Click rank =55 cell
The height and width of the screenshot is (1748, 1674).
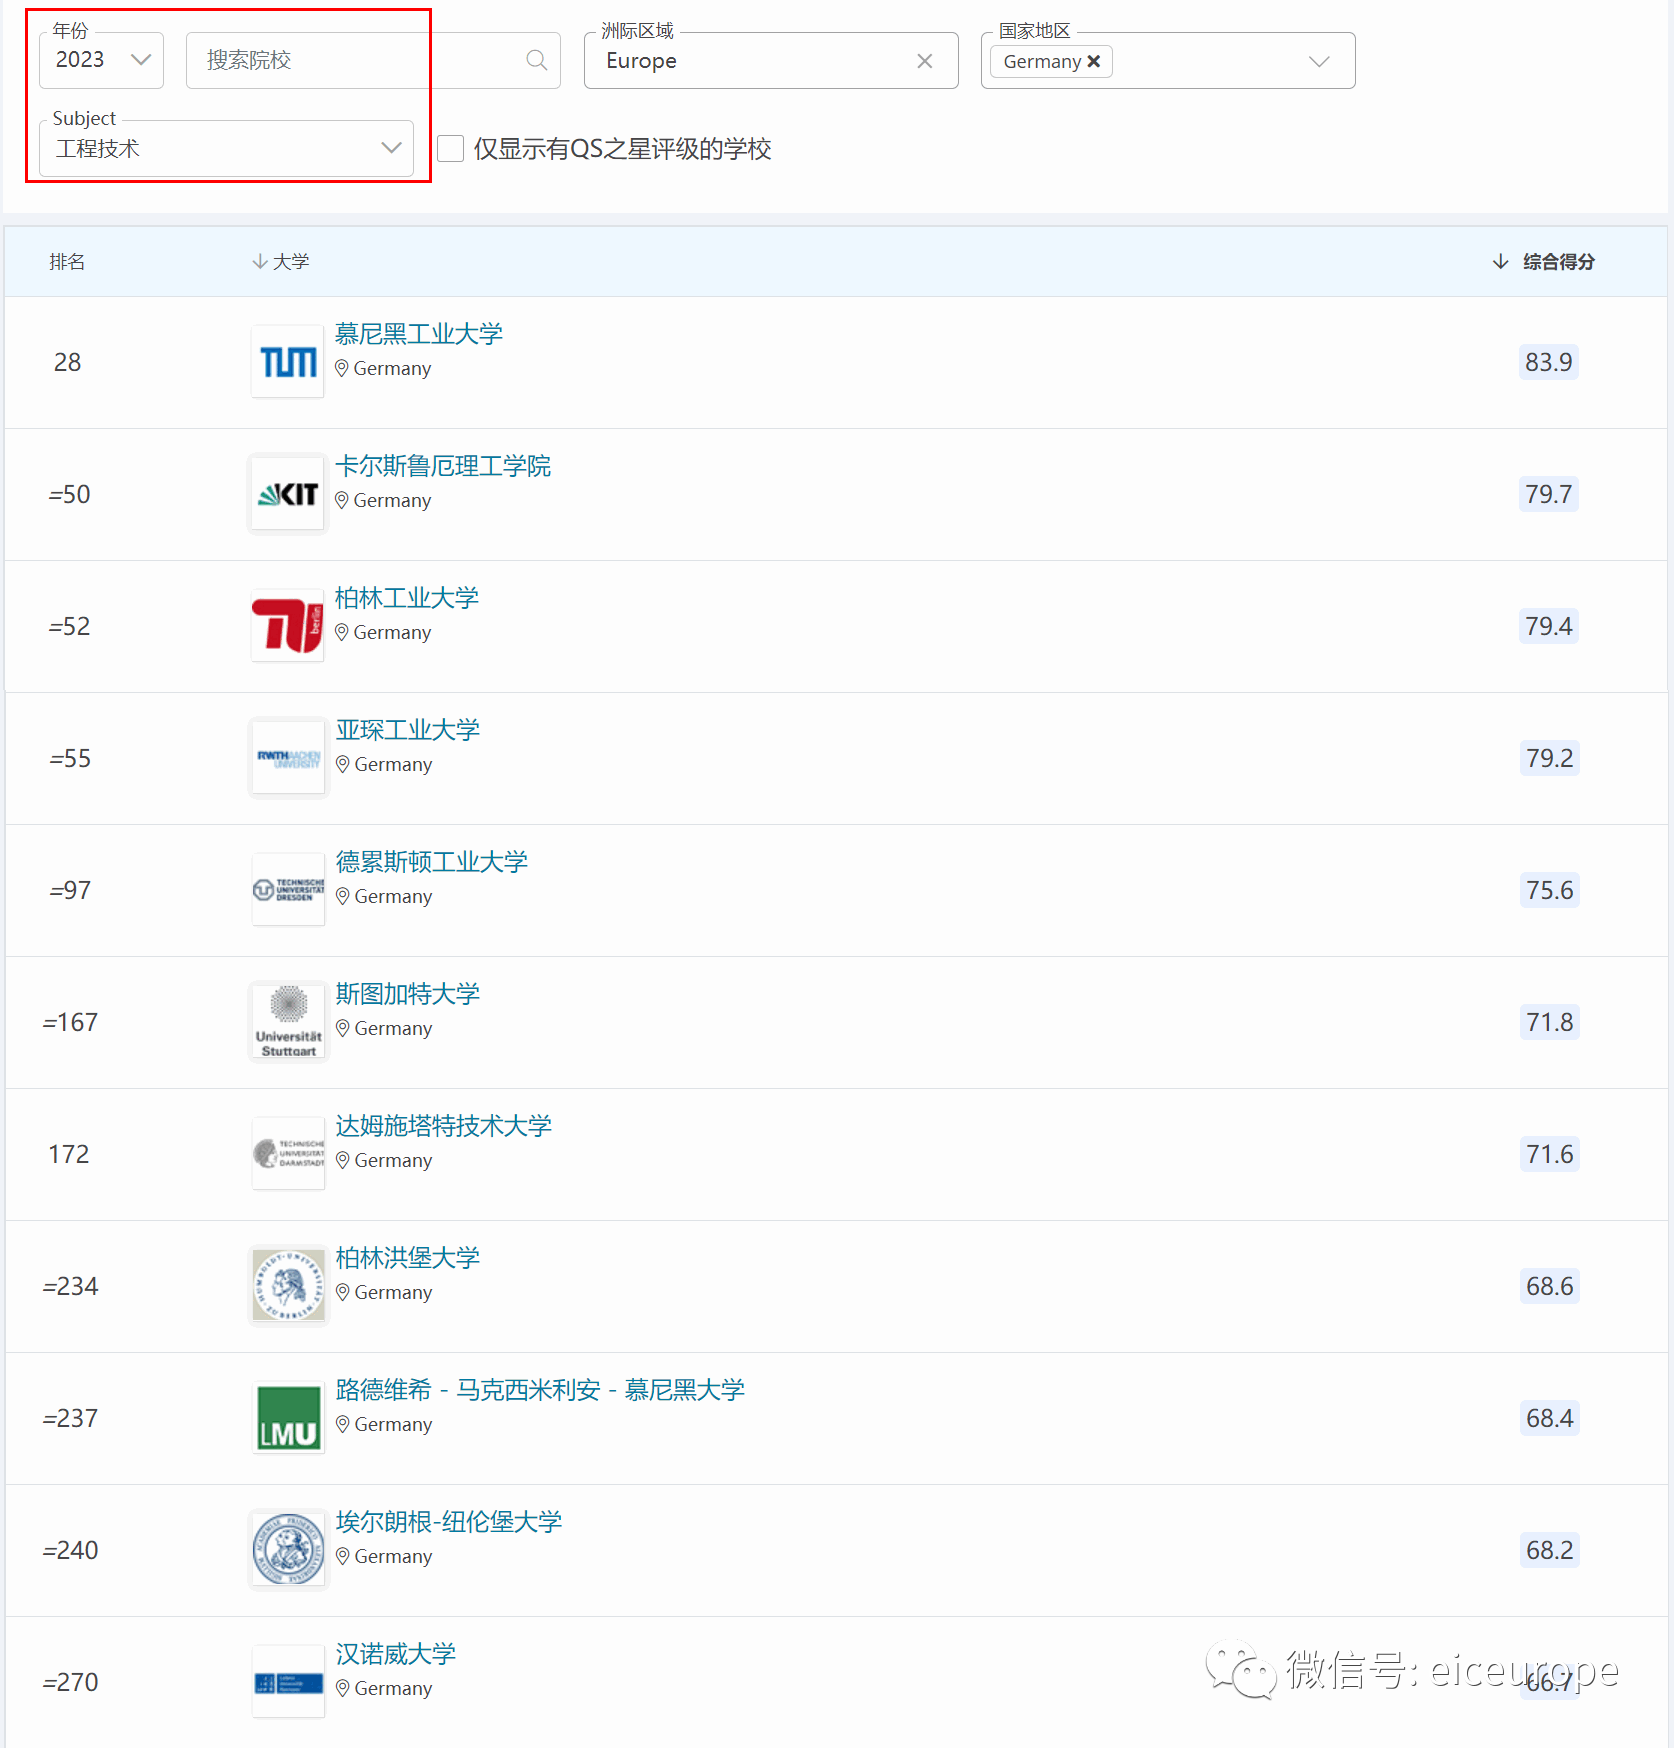click(x=70, y=758)
